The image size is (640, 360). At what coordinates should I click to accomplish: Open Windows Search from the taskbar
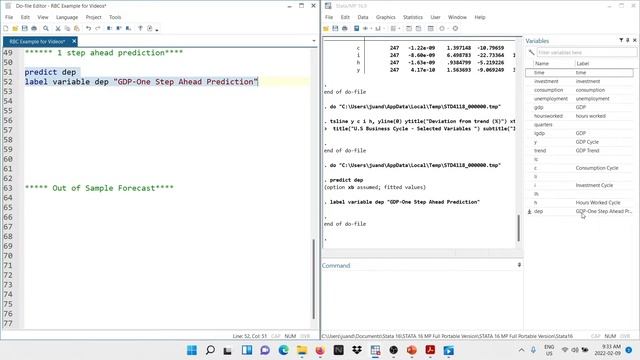tap(210, 350)
